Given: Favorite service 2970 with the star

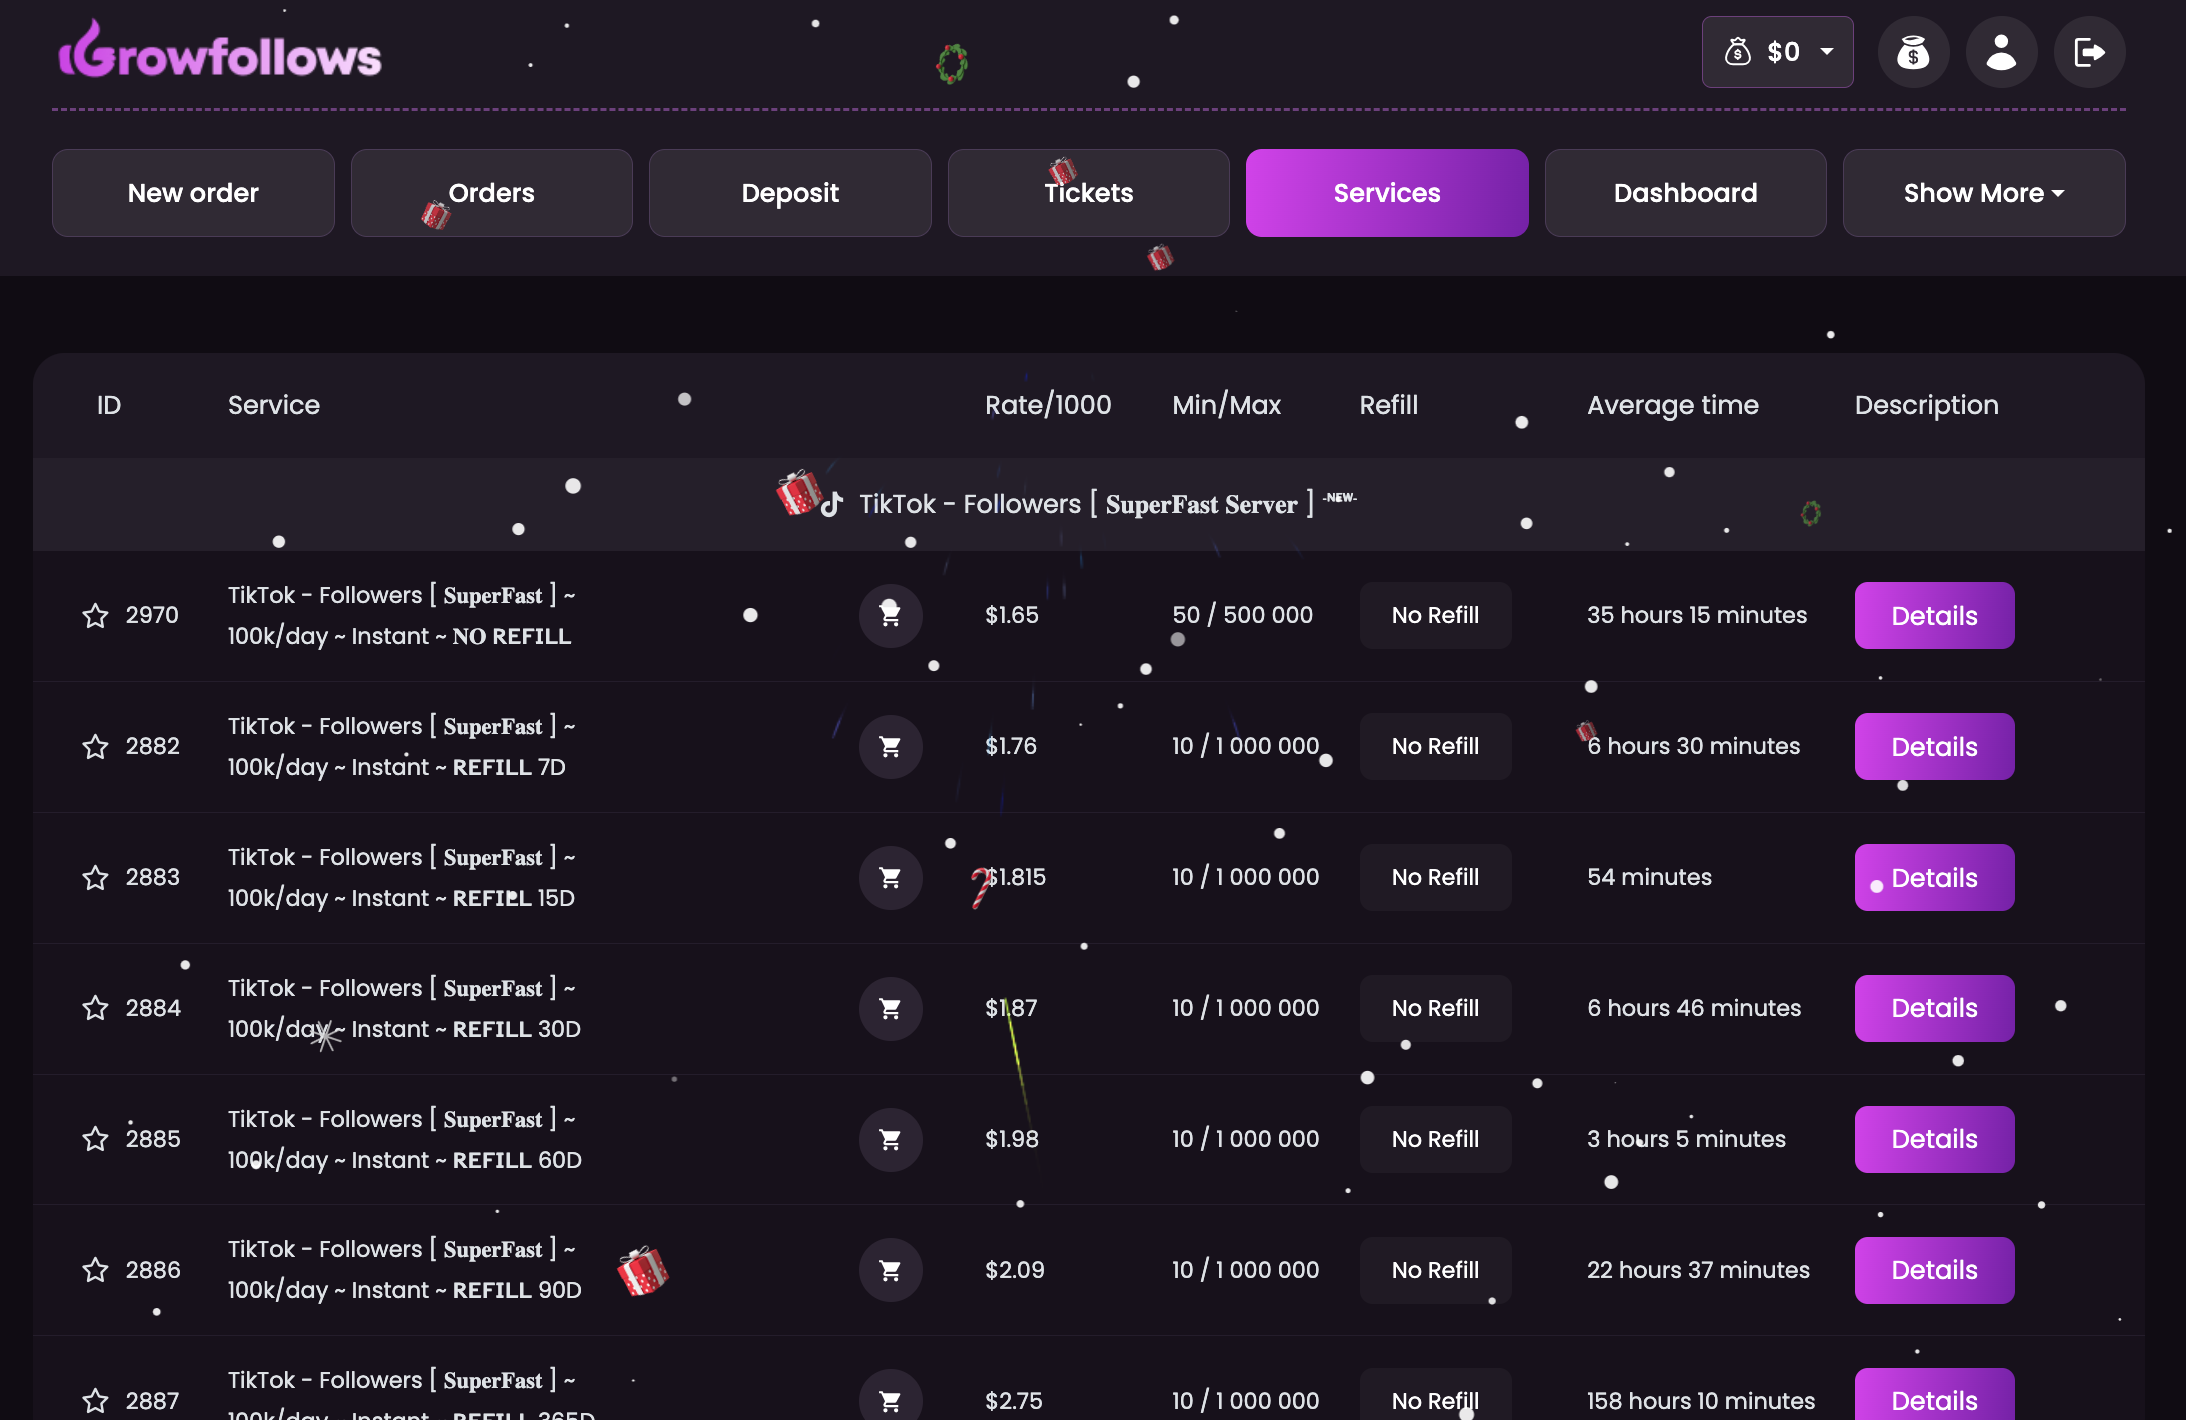Looking at the screenshot, I should (x=95, y=615).
